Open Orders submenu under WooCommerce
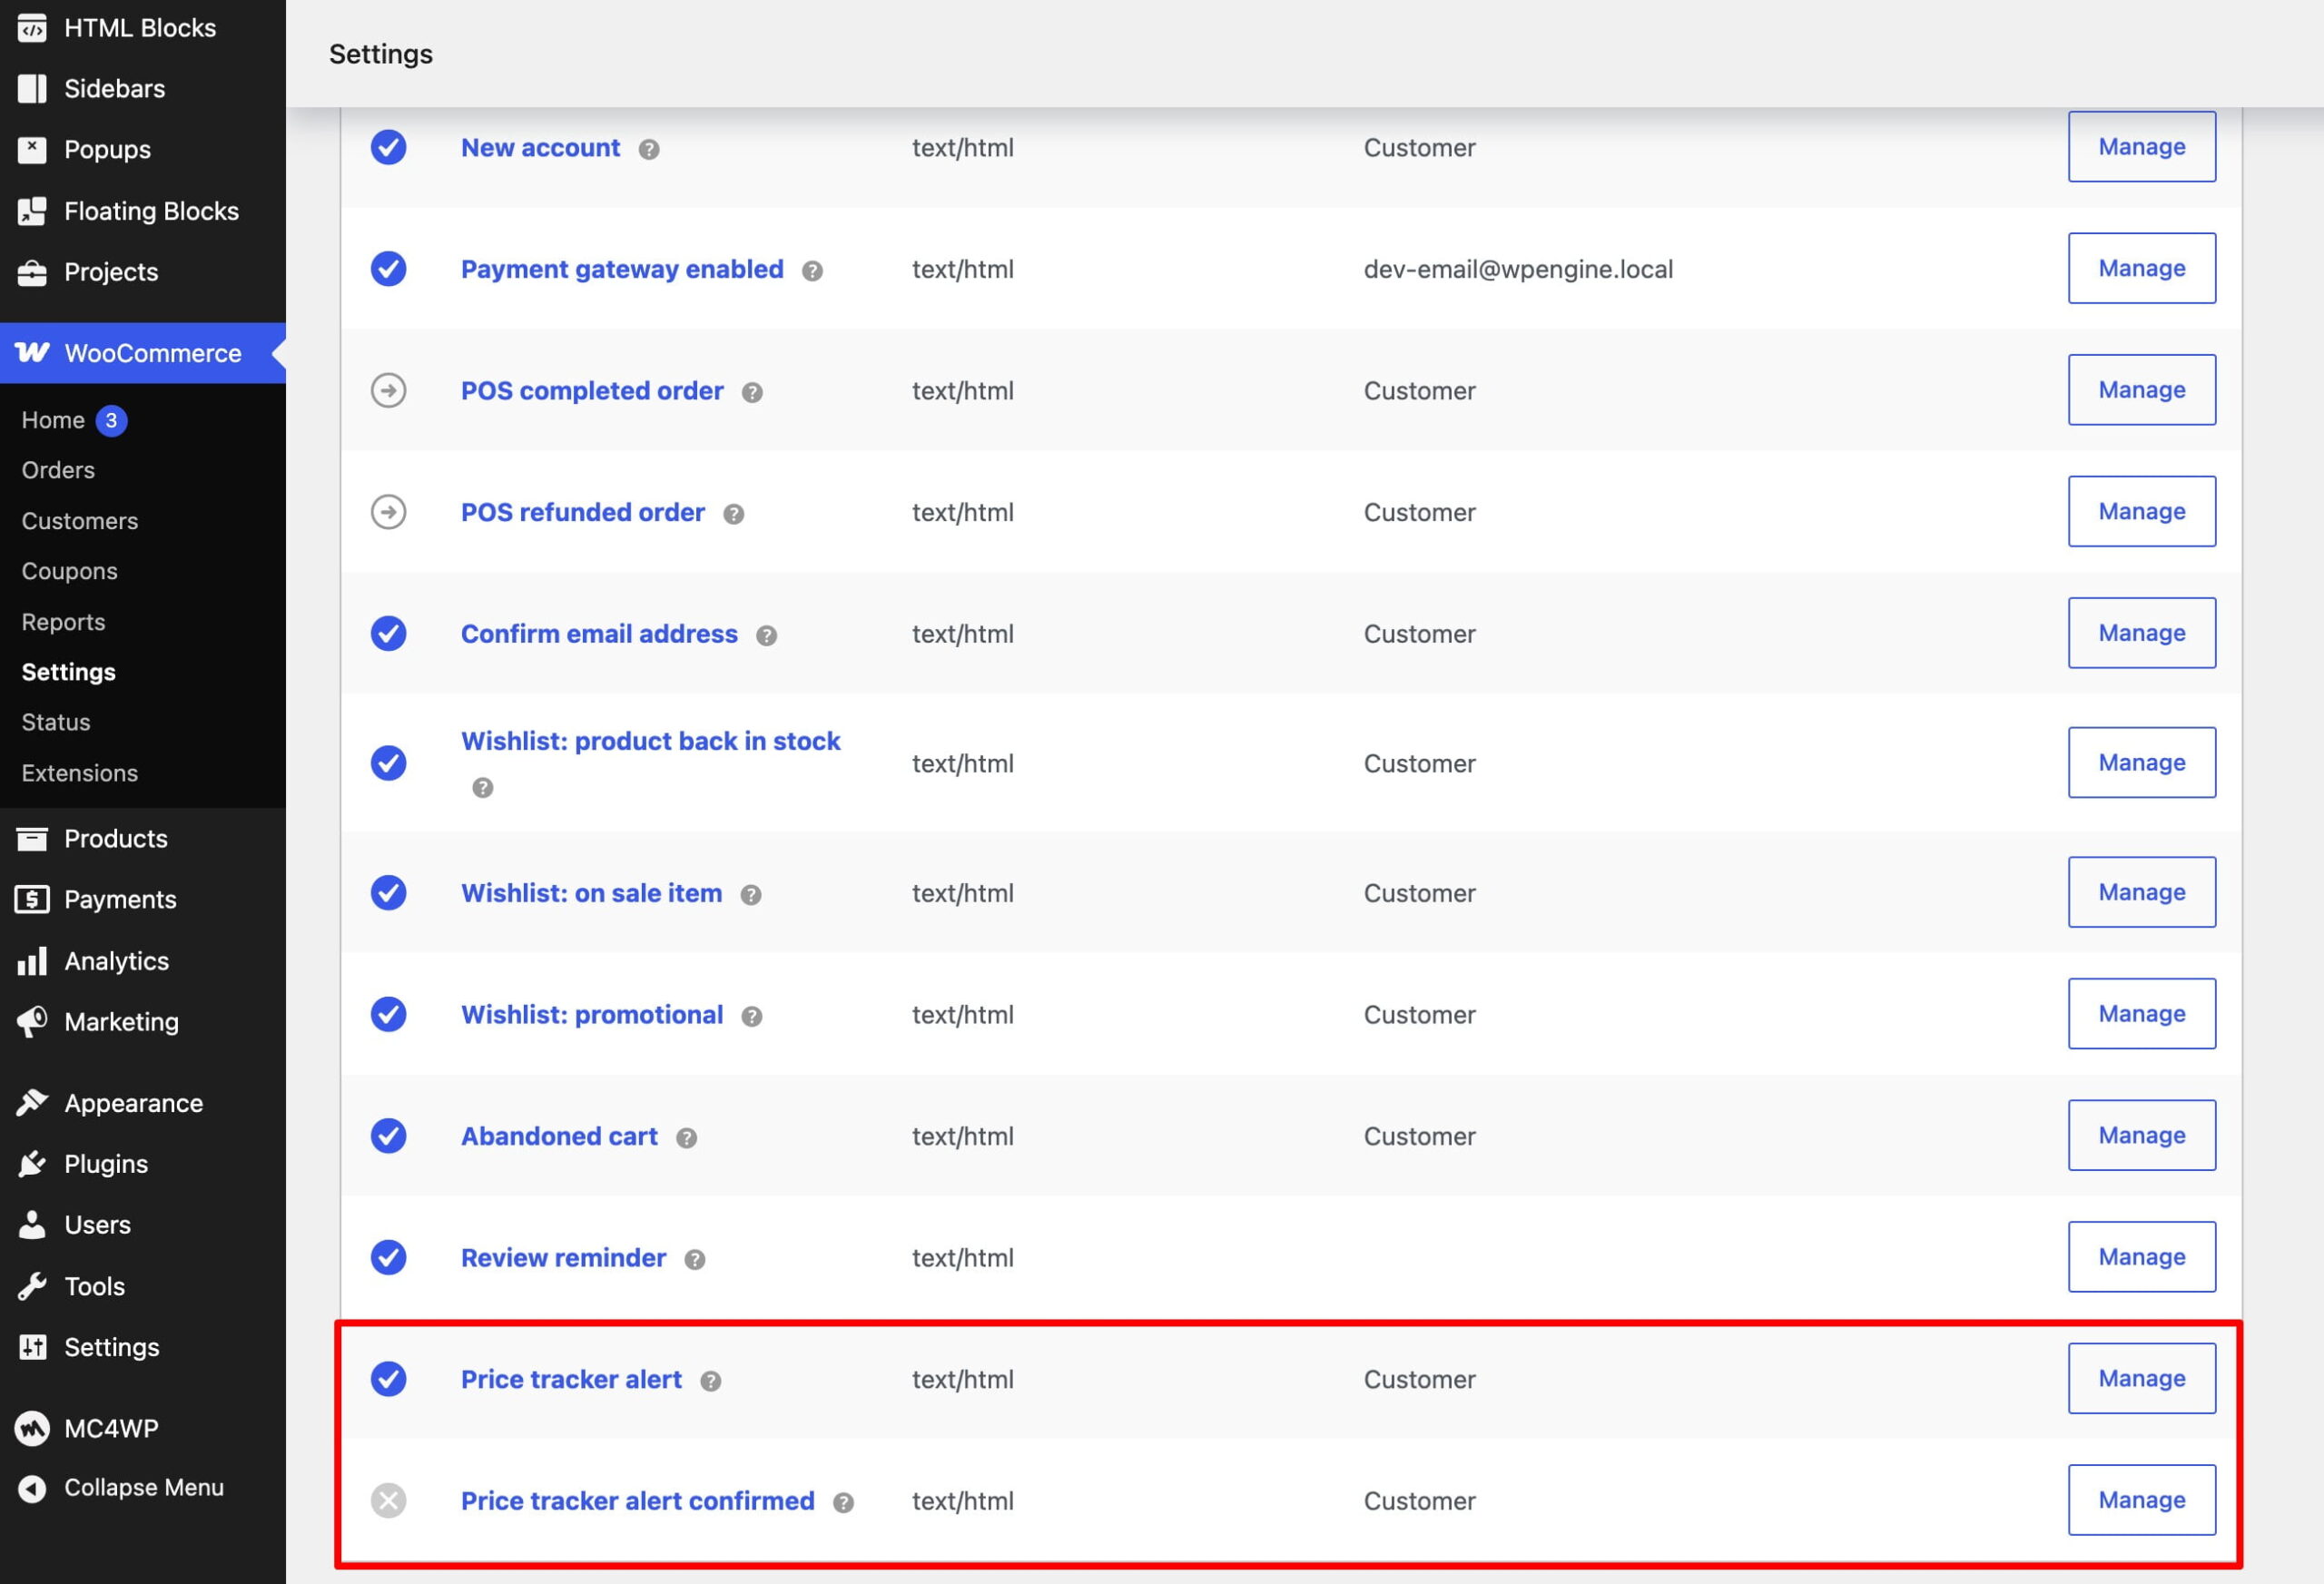Image resolution: width=2324 pixels, height=1584 pixels. click(x=58, y=470)
